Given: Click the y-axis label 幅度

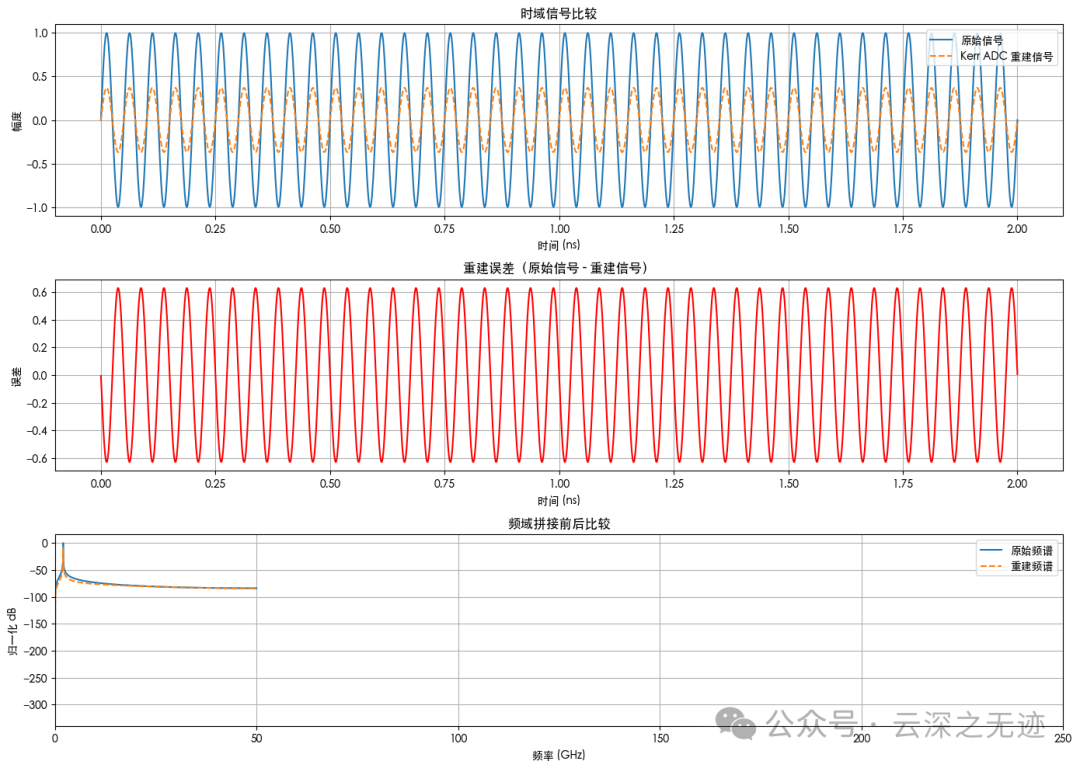Looking at the screenshot, I should [x=17, y=121].
